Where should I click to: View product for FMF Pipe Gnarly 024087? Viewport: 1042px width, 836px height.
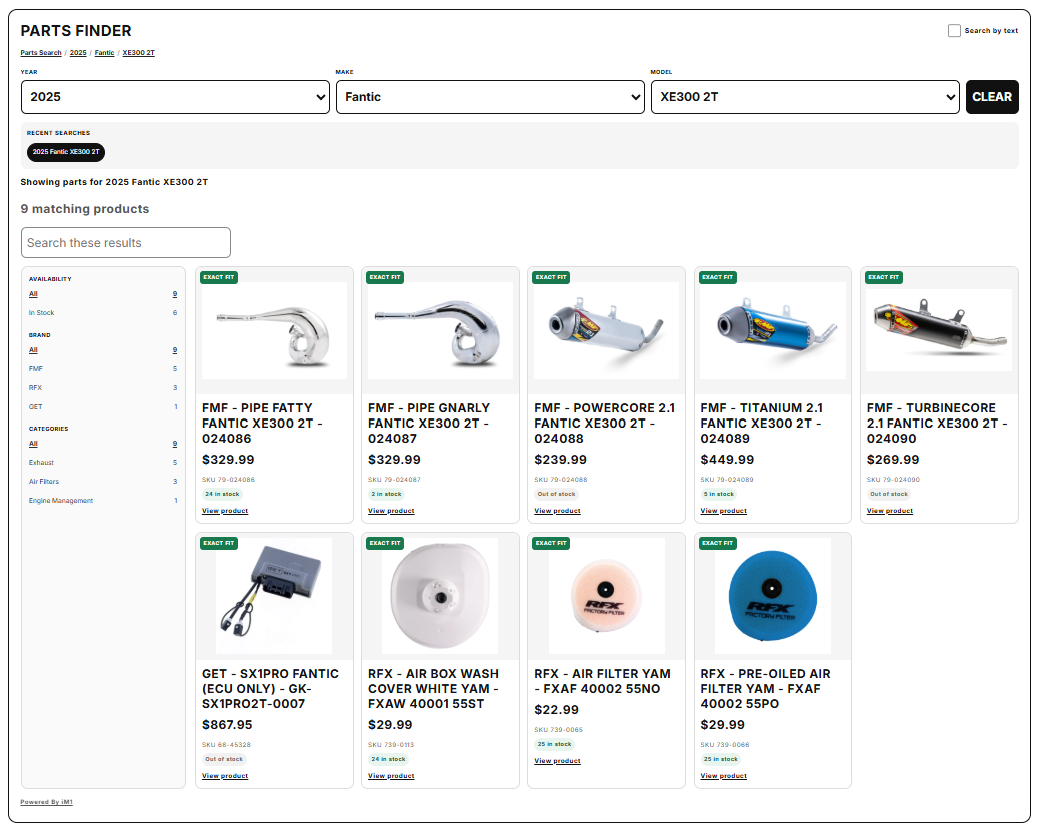point(391,511)
